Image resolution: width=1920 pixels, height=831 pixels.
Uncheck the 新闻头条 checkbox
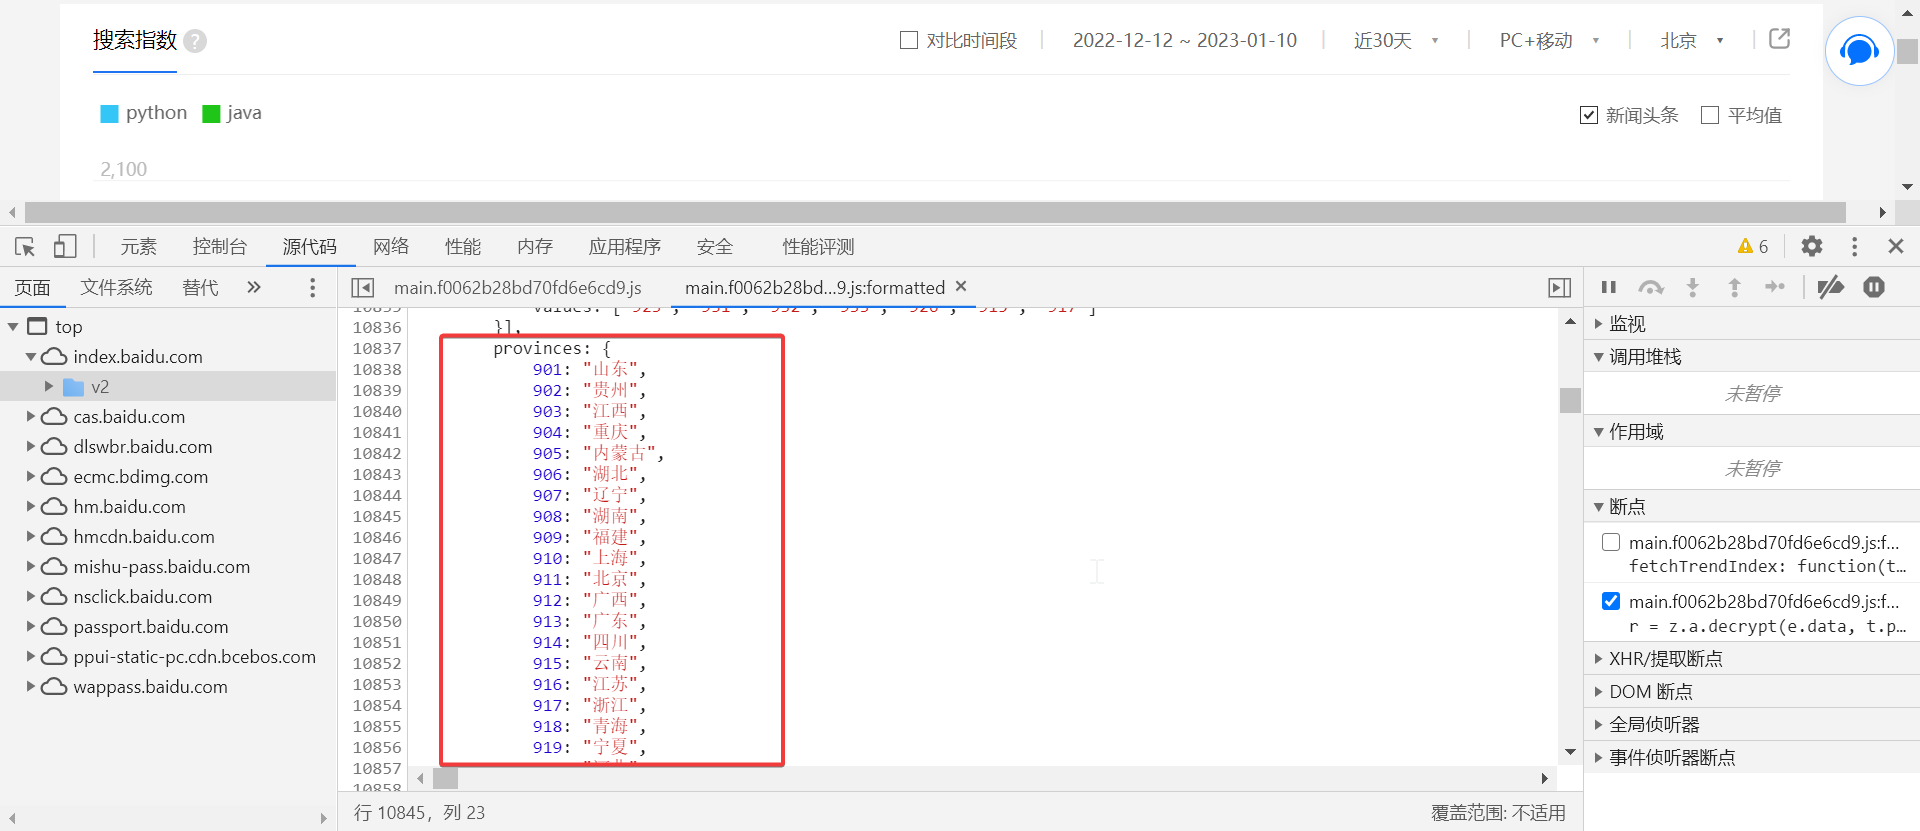pos(1589,115)
